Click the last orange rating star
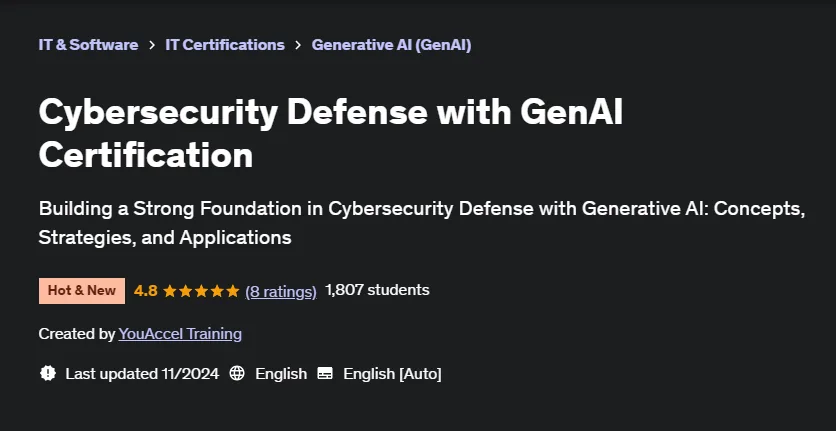 pyautogui.click(x=233, y=291)
